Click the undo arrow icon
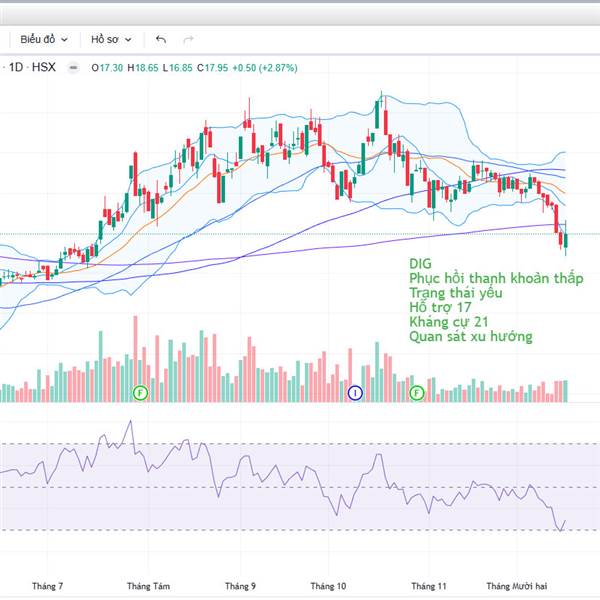Image resolution: width=600 pixels, height=600 pixels. pos(161,39)
